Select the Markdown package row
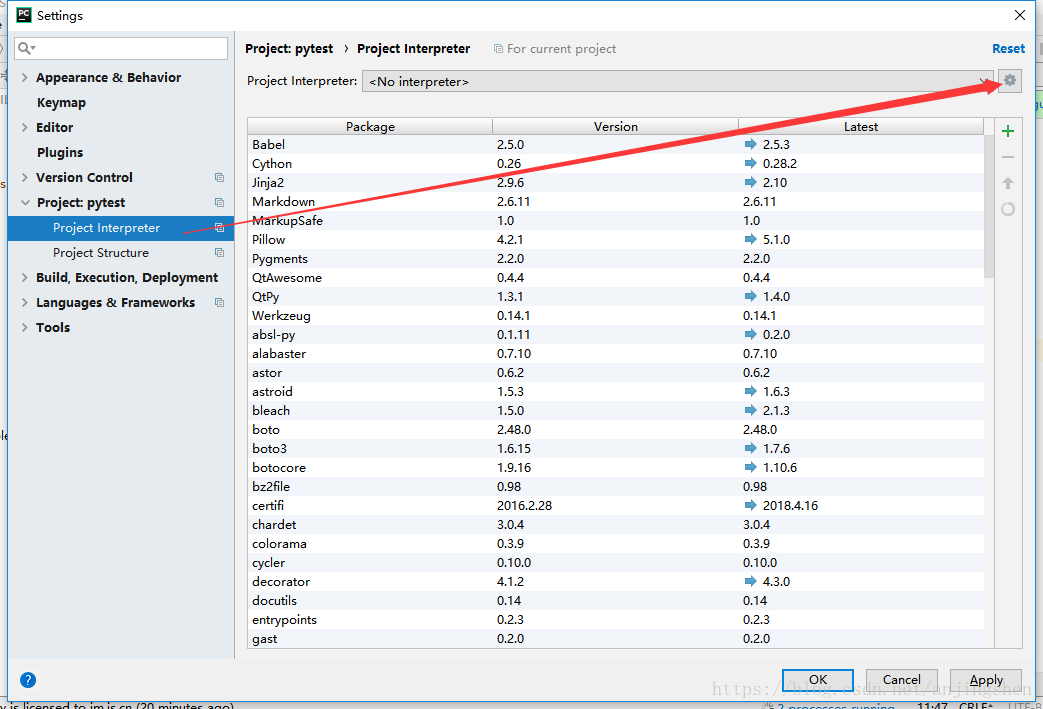The image size is (1043, 709). 616,202
